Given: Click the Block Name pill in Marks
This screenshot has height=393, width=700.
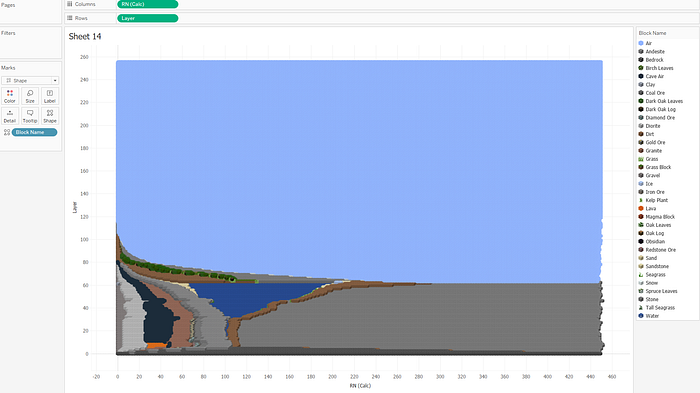Looking at the screenshot, I should 34,132.
